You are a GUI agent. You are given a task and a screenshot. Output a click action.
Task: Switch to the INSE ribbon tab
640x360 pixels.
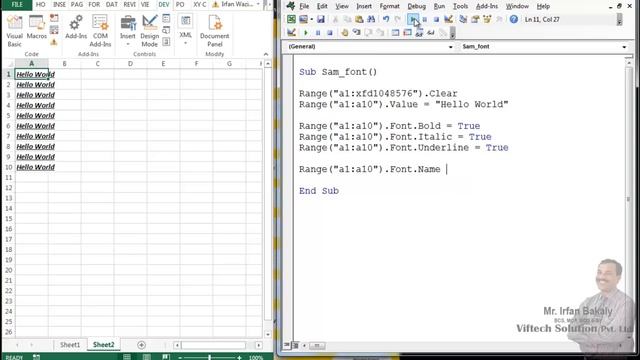tap(59, 4)
